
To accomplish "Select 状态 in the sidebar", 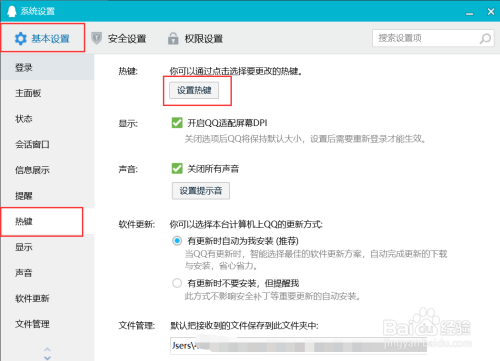I will pos(47,119).
